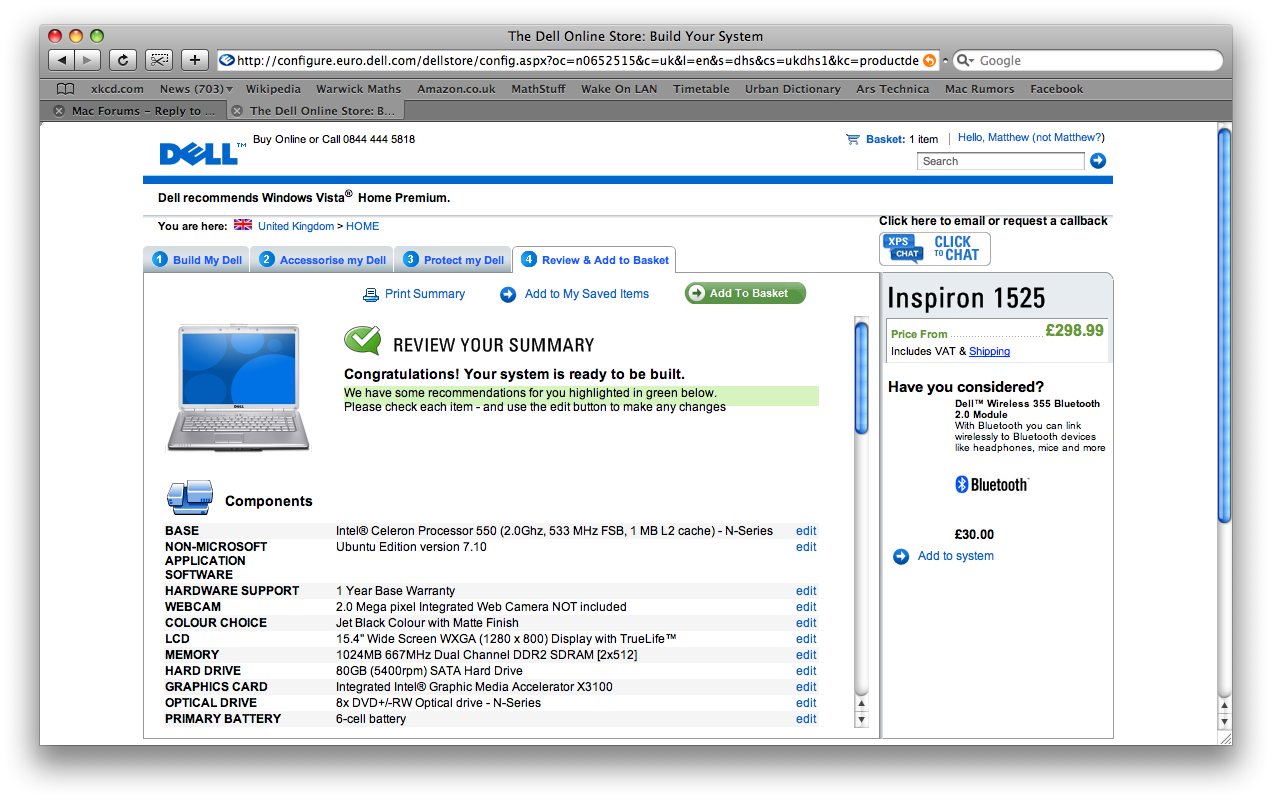This screenshot has width=1272, height=800.
Task: Click arrow icon beside Add to My Saved Items
Action: [x=508, y=294]
